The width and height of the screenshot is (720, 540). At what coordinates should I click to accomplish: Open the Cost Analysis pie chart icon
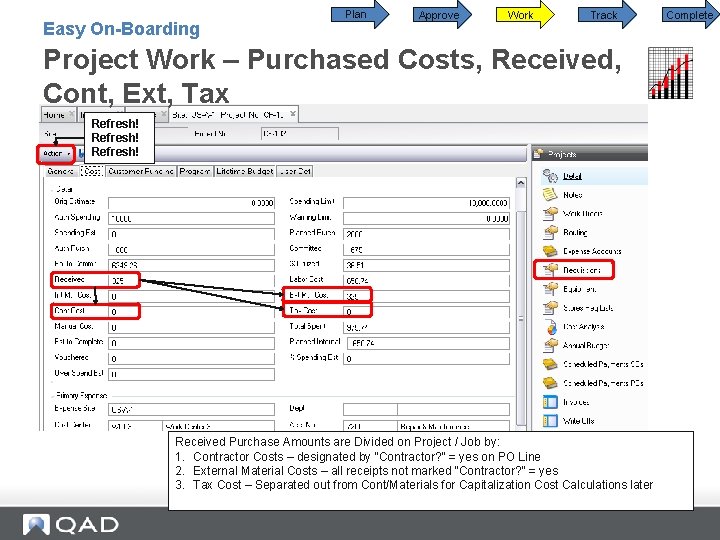coord(550,326)
